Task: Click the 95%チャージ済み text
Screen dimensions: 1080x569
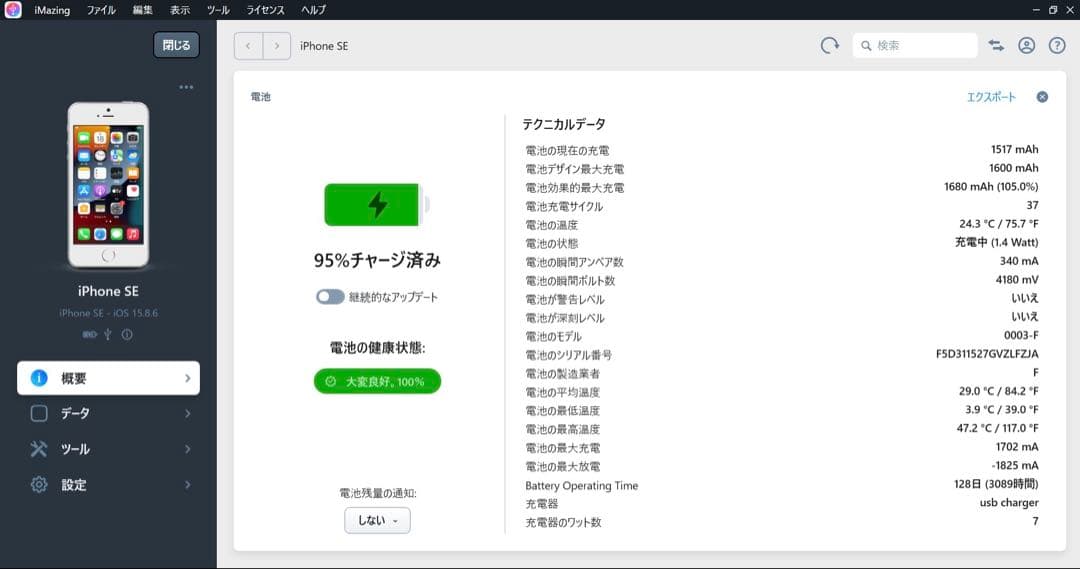Action: click(377, 260)
